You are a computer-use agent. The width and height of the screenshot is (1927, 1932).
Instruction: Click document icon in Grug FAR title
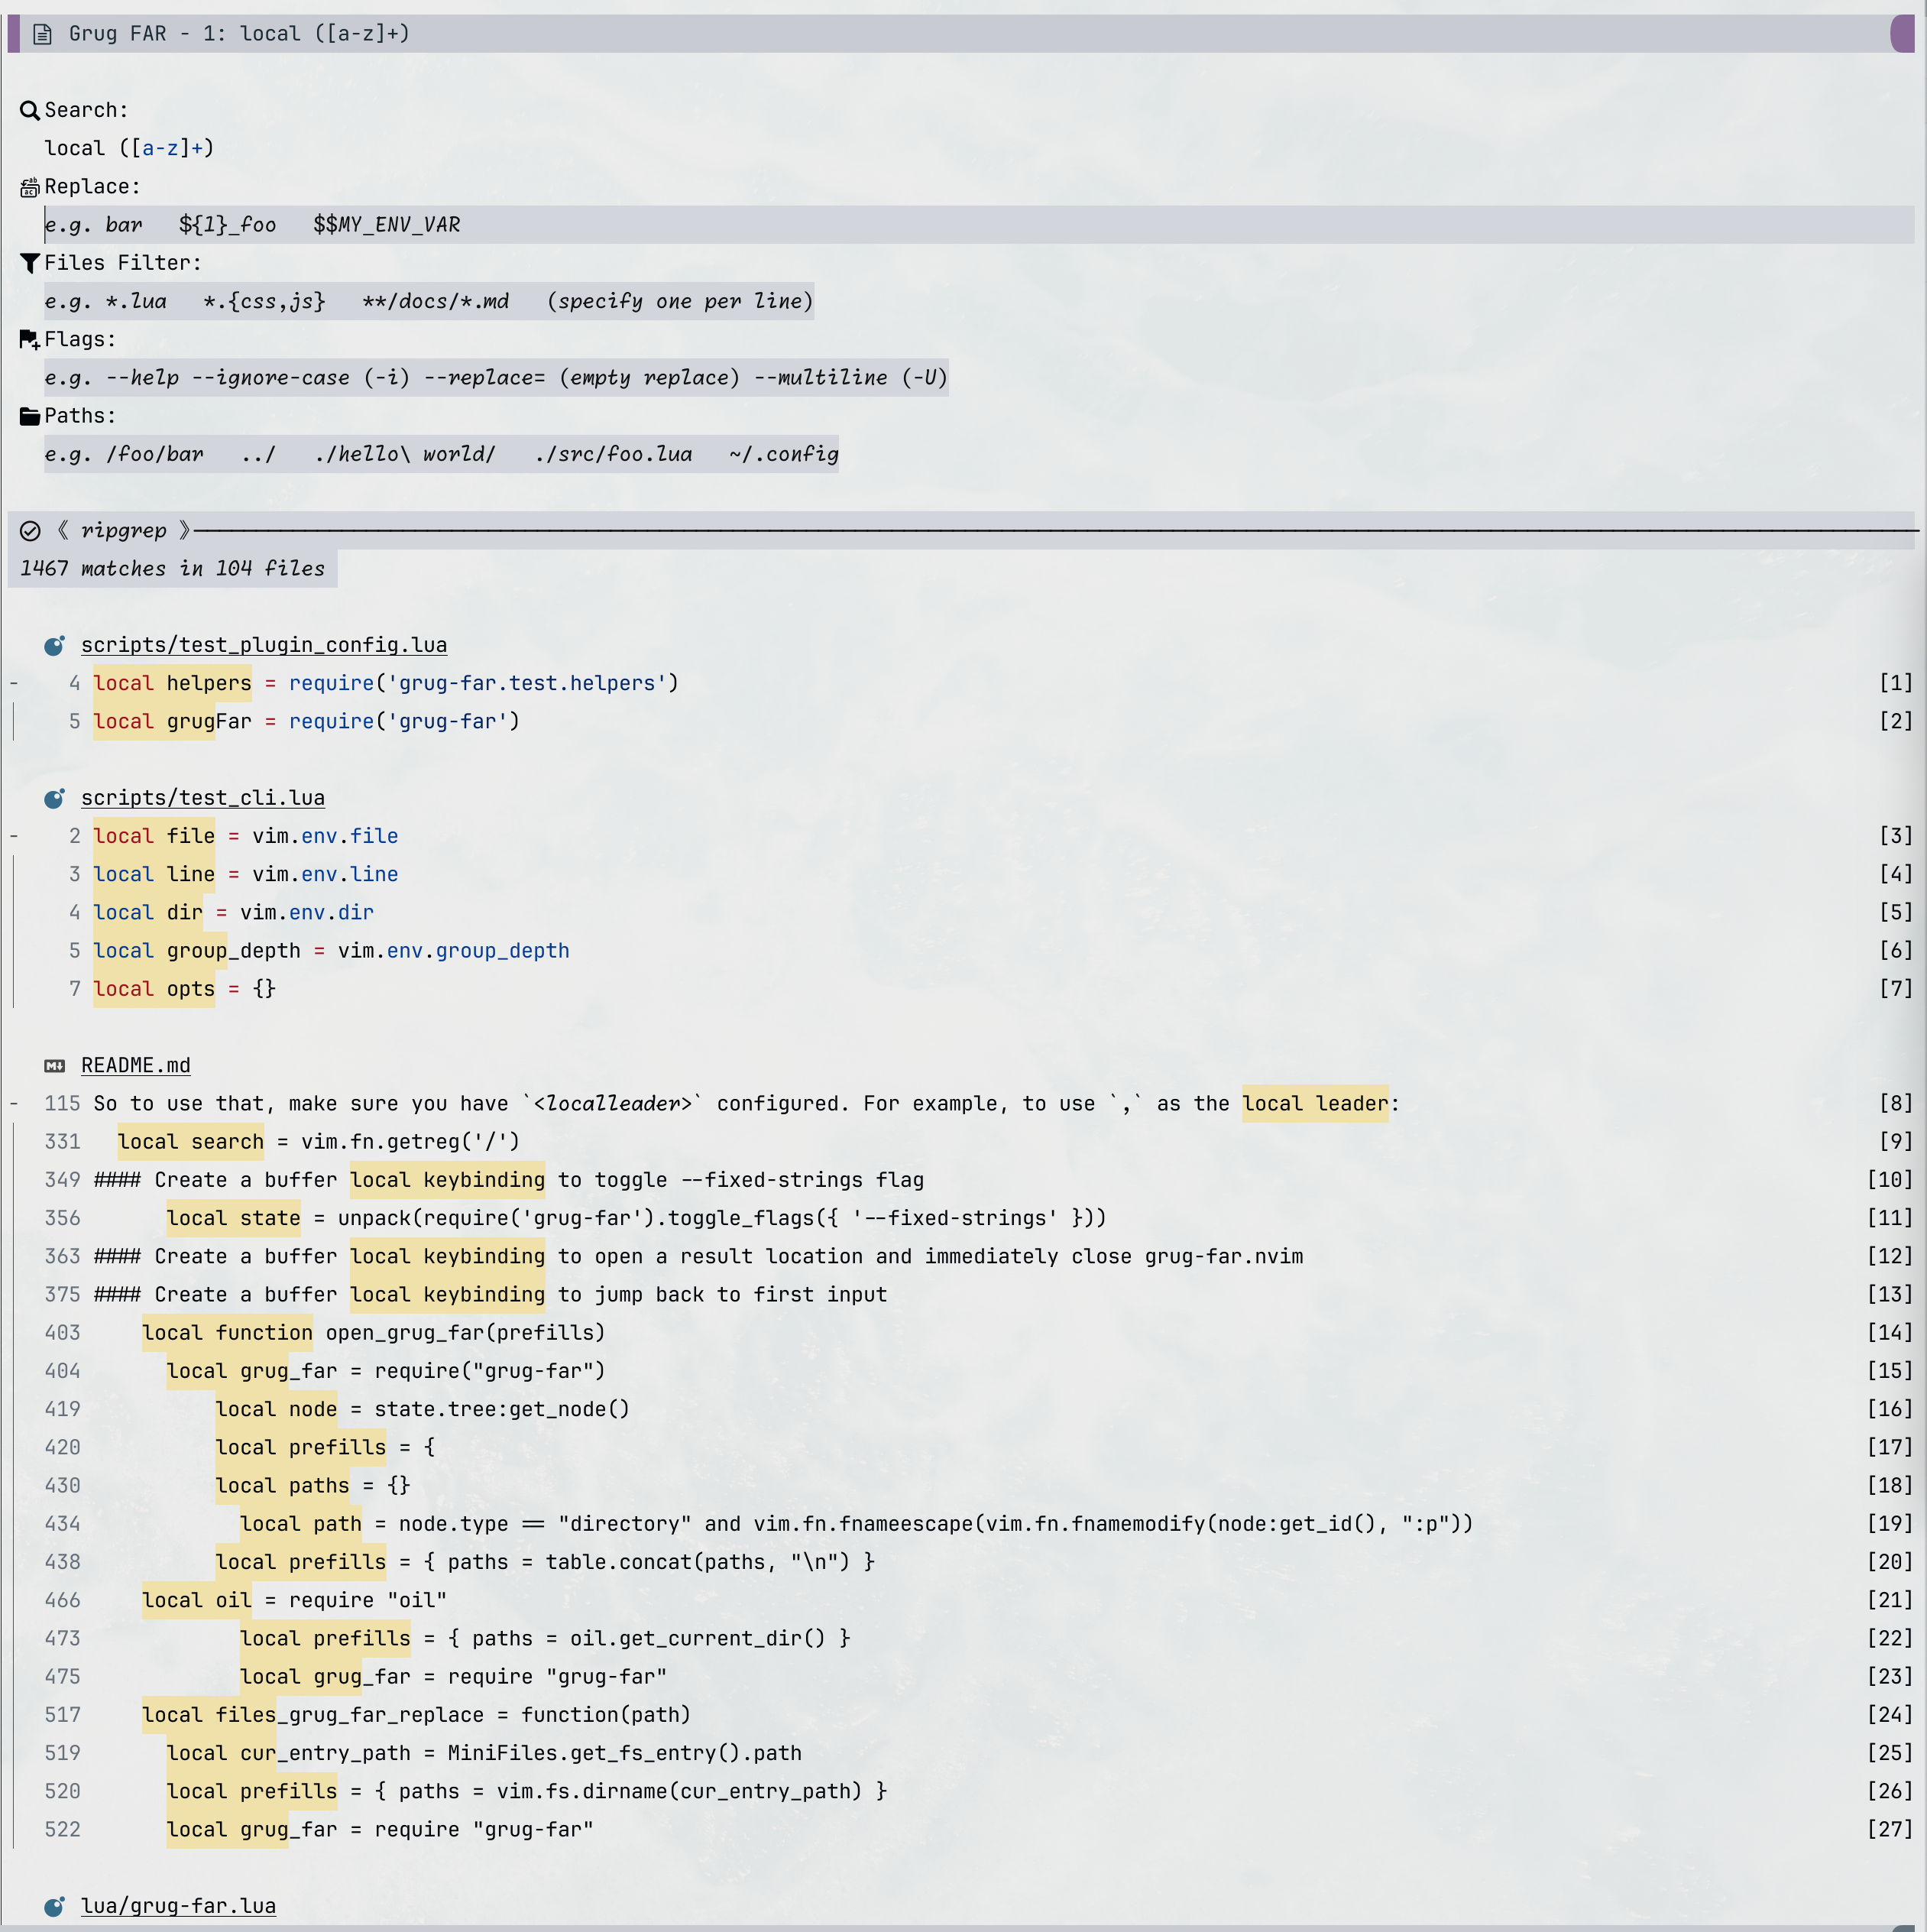tap(42, 35)
